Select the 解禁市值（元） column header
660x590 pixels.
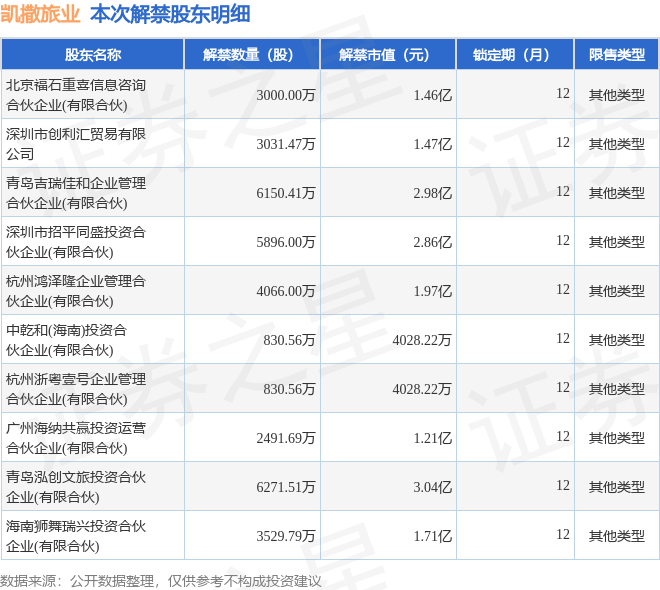click(388, 55)
